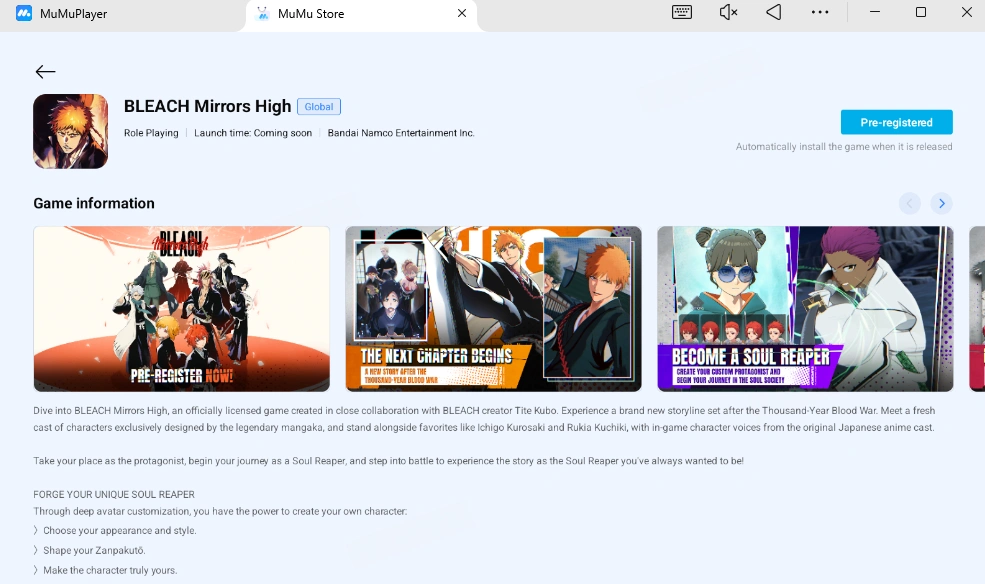Open the Pre-Register Now screenshot

(x=182, y=309)
